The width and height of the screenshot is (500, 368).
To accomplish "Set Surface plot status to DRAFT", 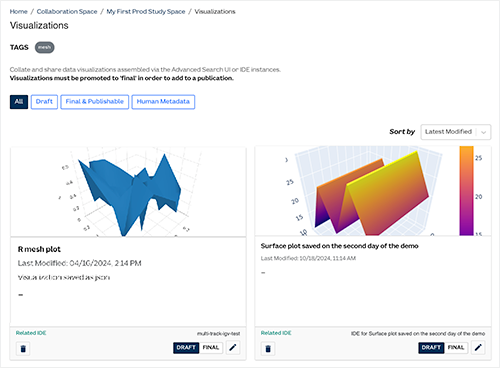I will pos(431,348).
